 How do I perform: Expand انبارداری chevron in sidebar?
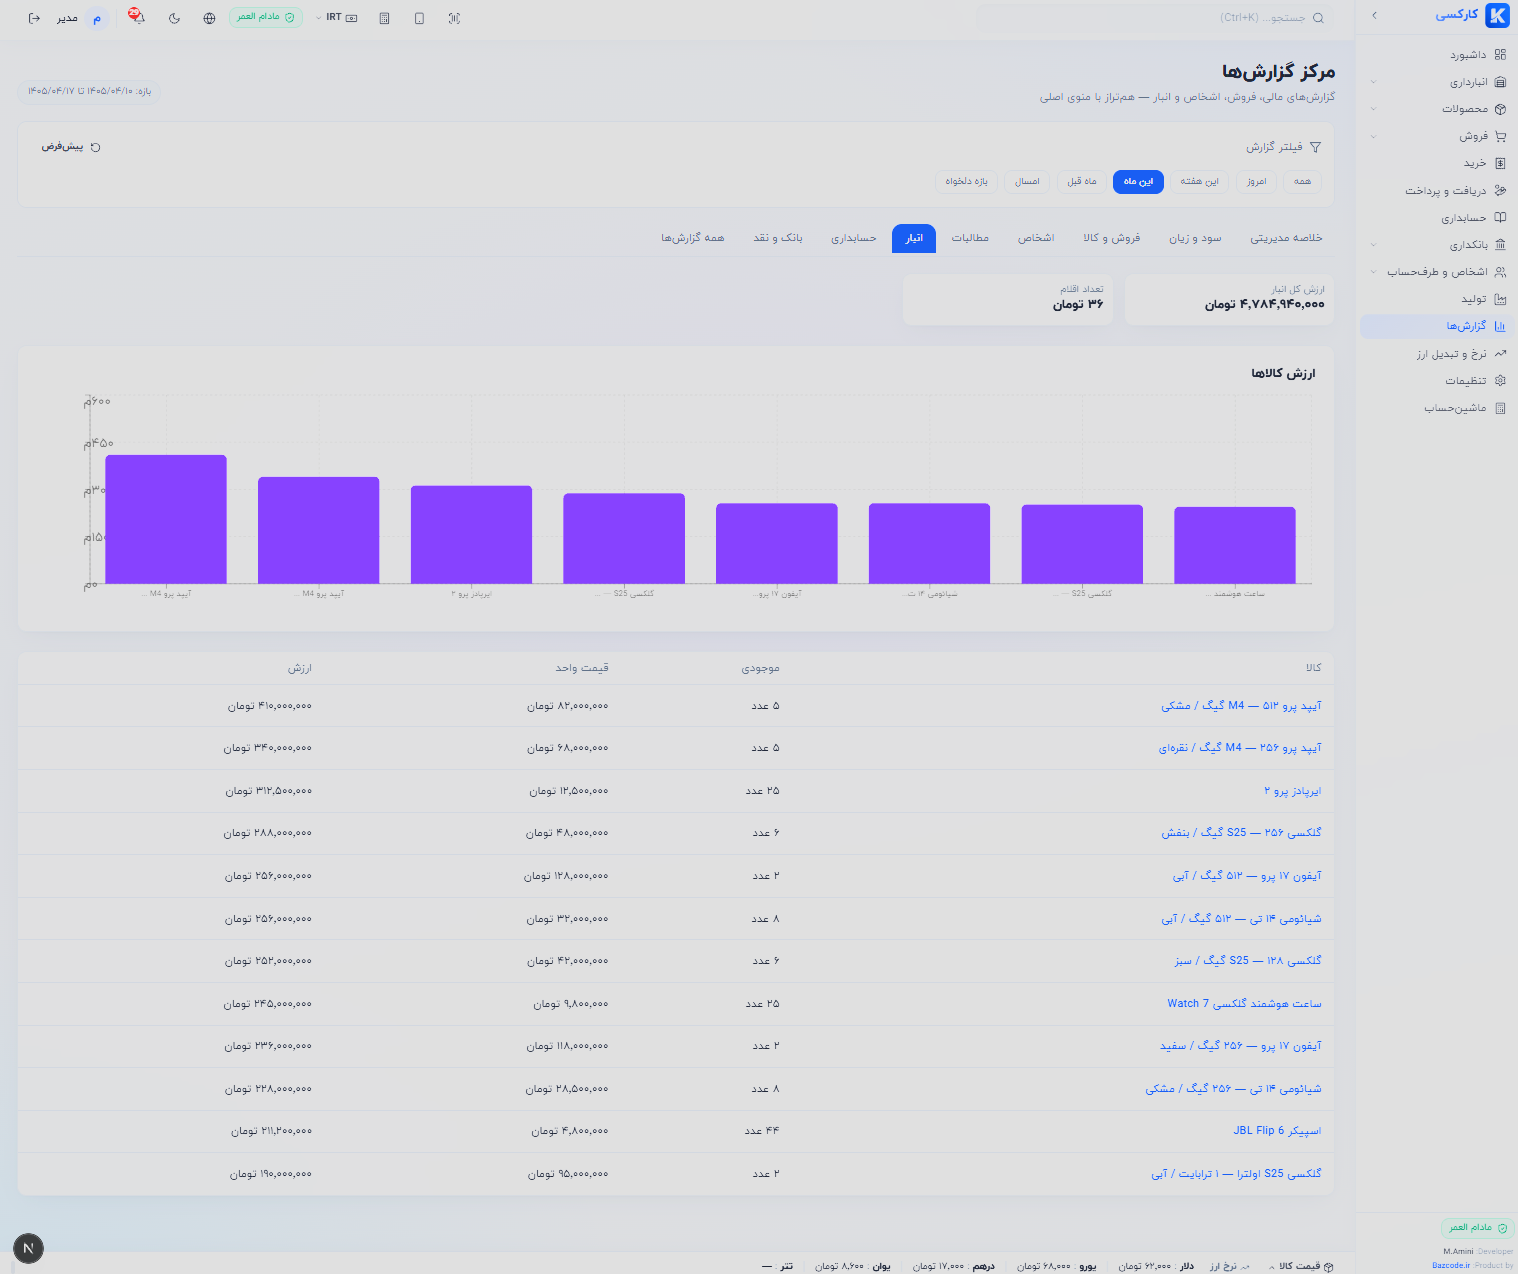tap(1373, 82)
